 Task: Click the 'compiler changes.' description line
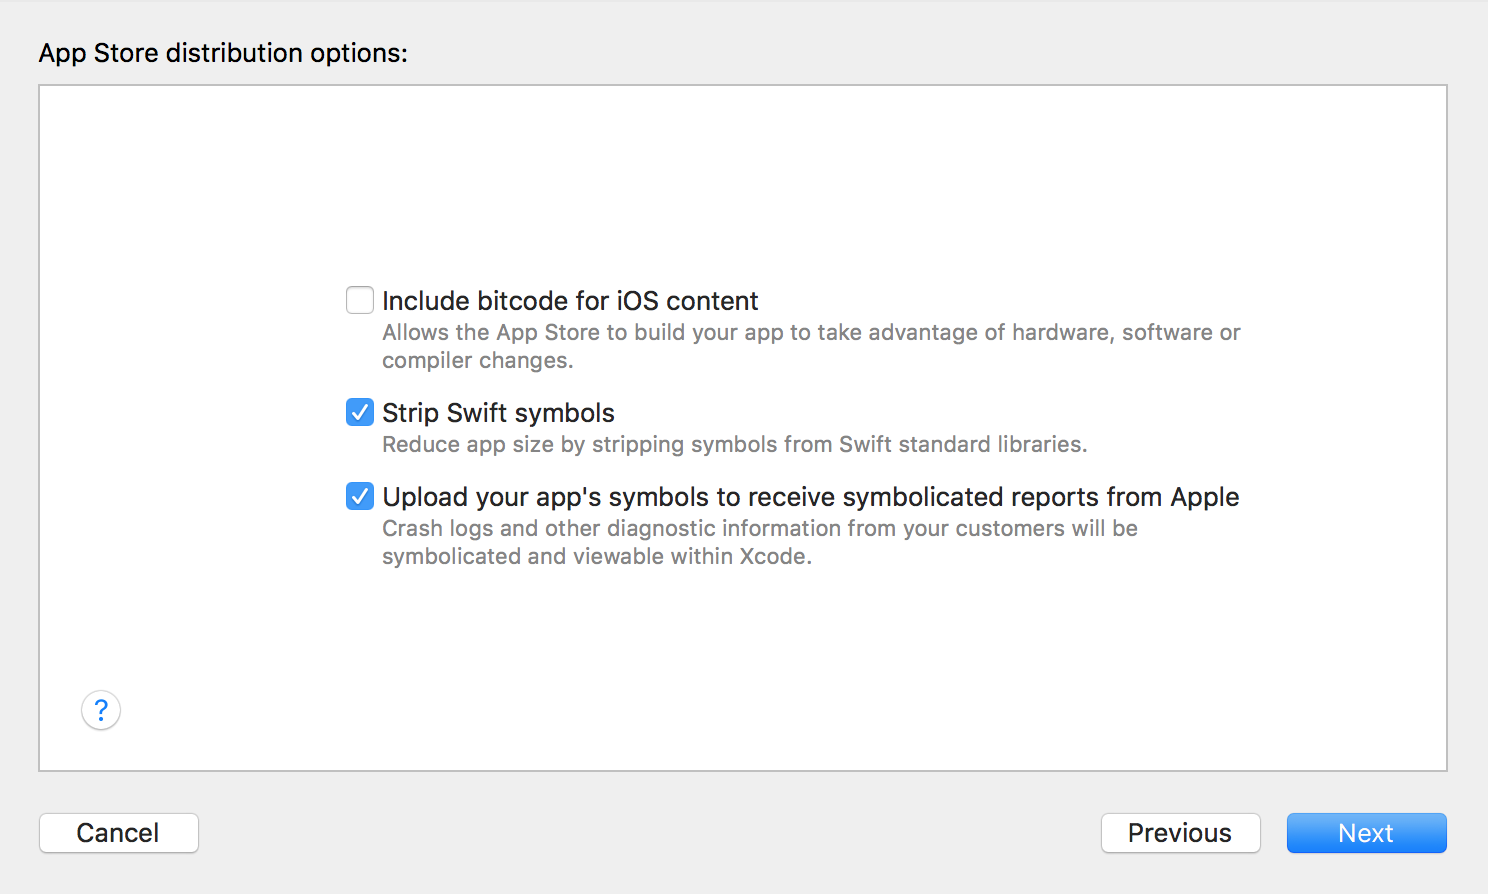click(x=478, y=361)
